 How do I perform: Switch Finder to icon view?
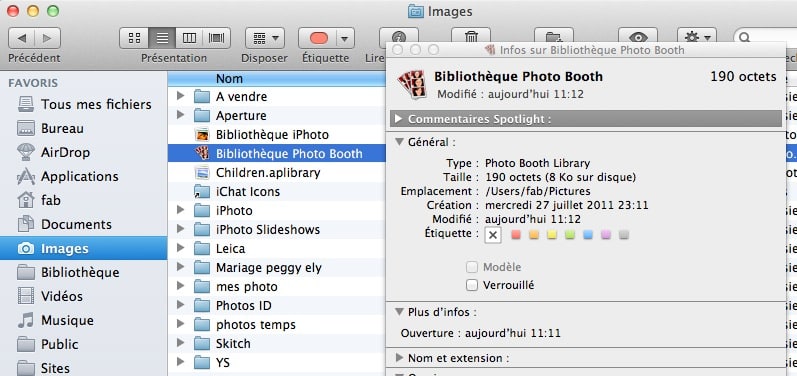[x=134, y=38]
